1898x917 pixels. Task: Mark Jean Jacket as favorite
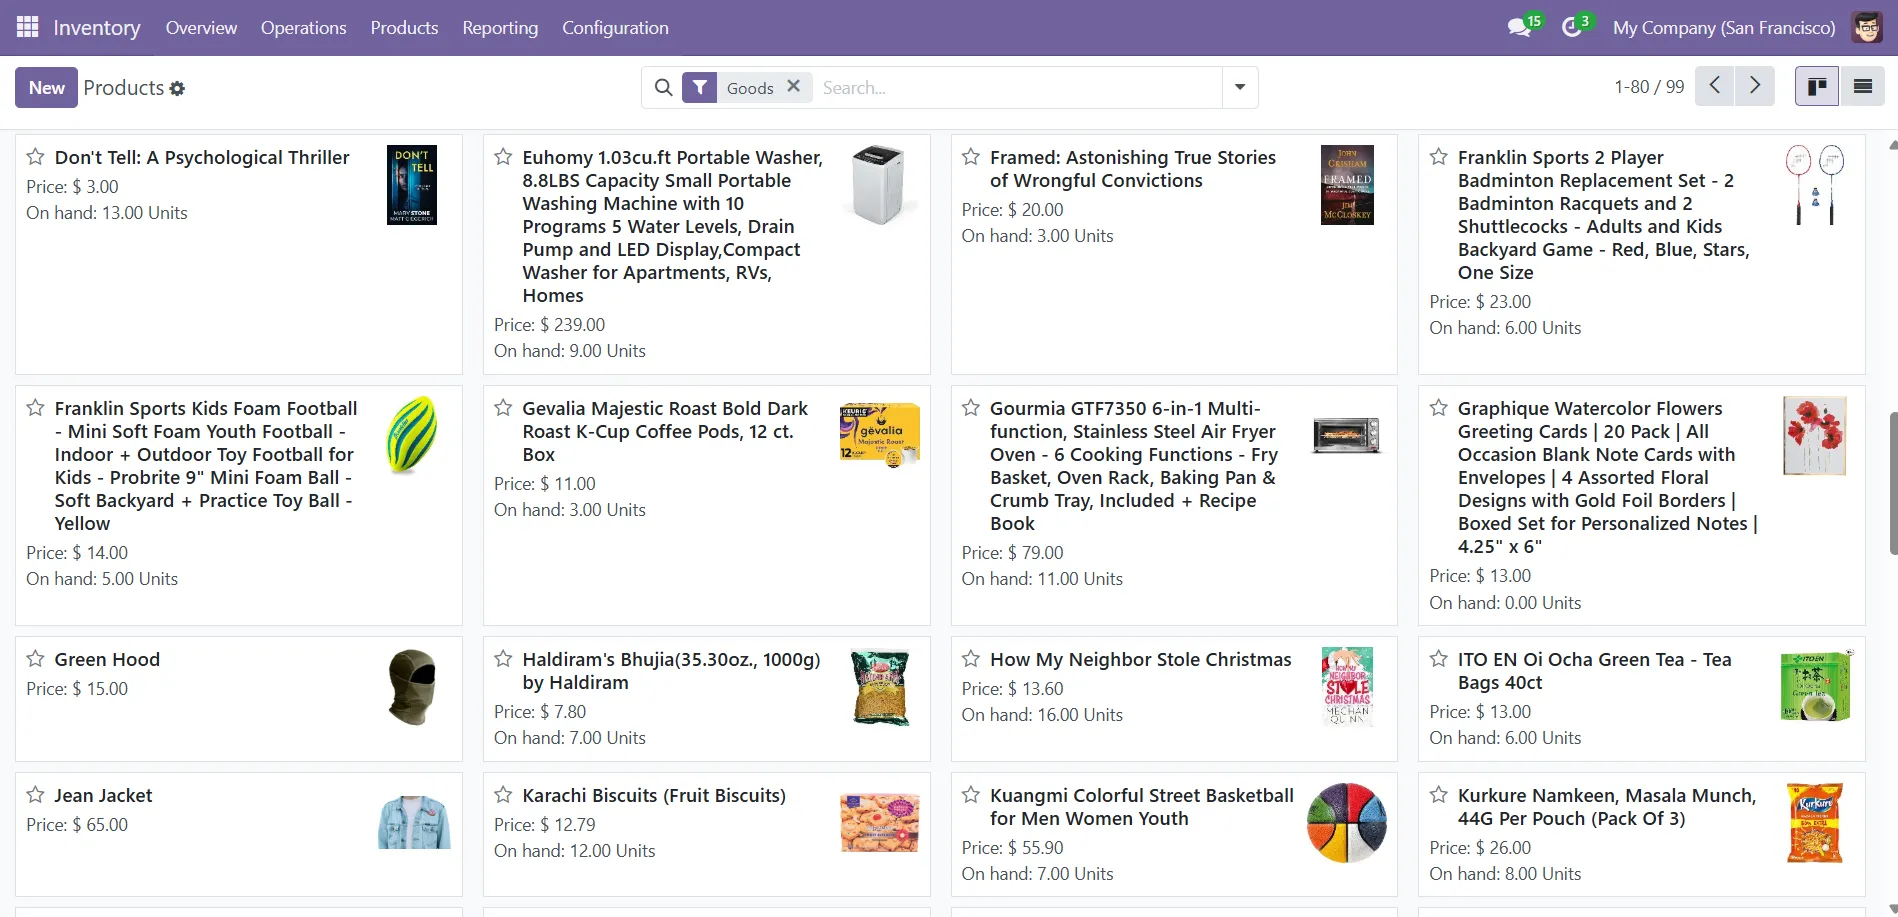pos(35,795)
